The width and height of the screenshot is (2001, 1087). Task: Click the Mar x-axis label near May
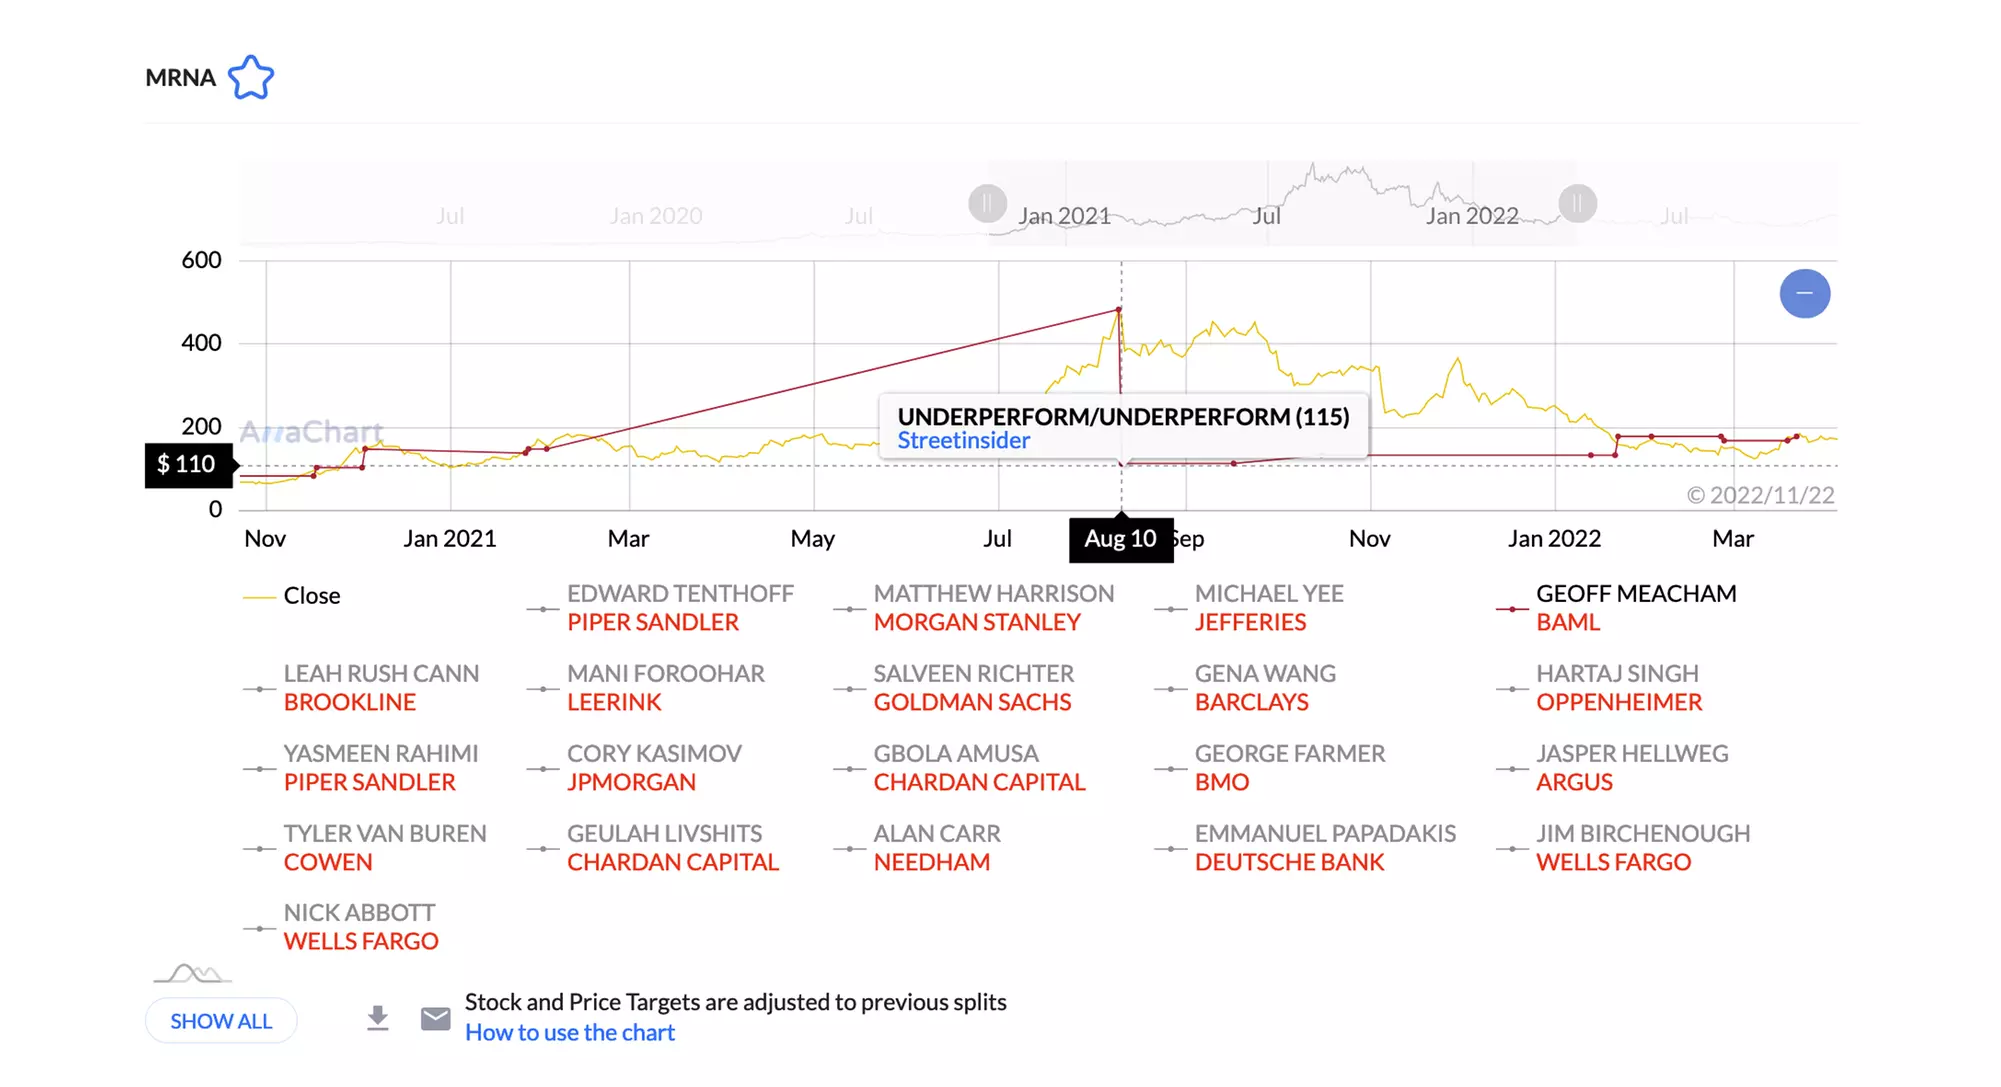tap(629, 539)
